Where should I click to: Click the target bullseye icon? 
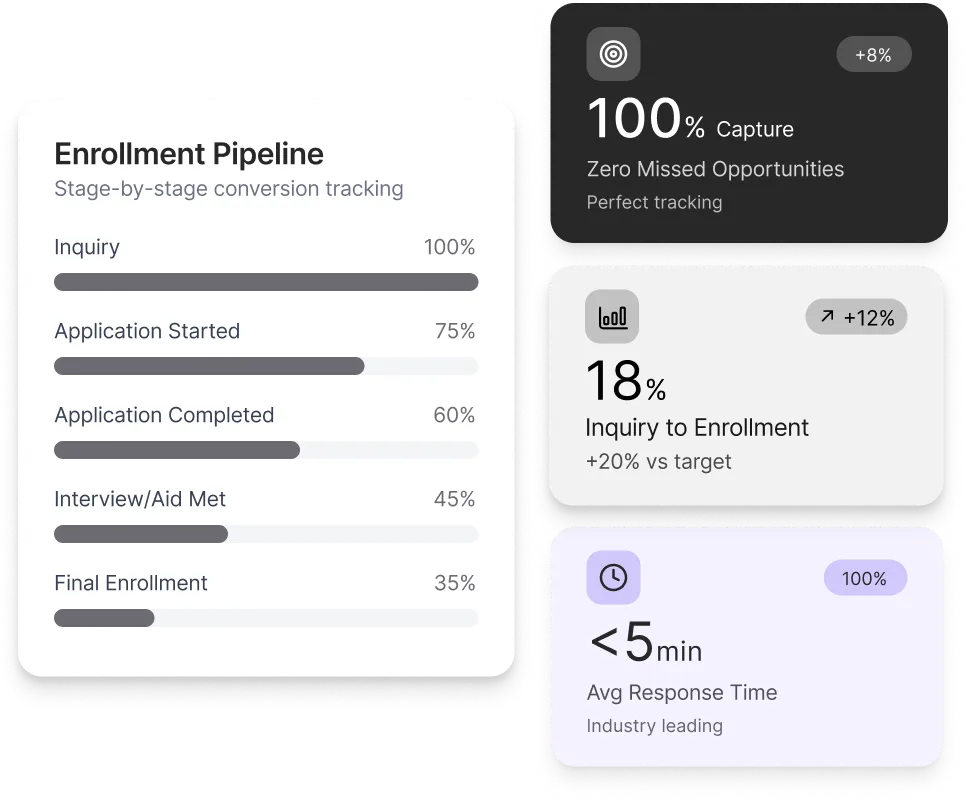[x=613, y=55]
